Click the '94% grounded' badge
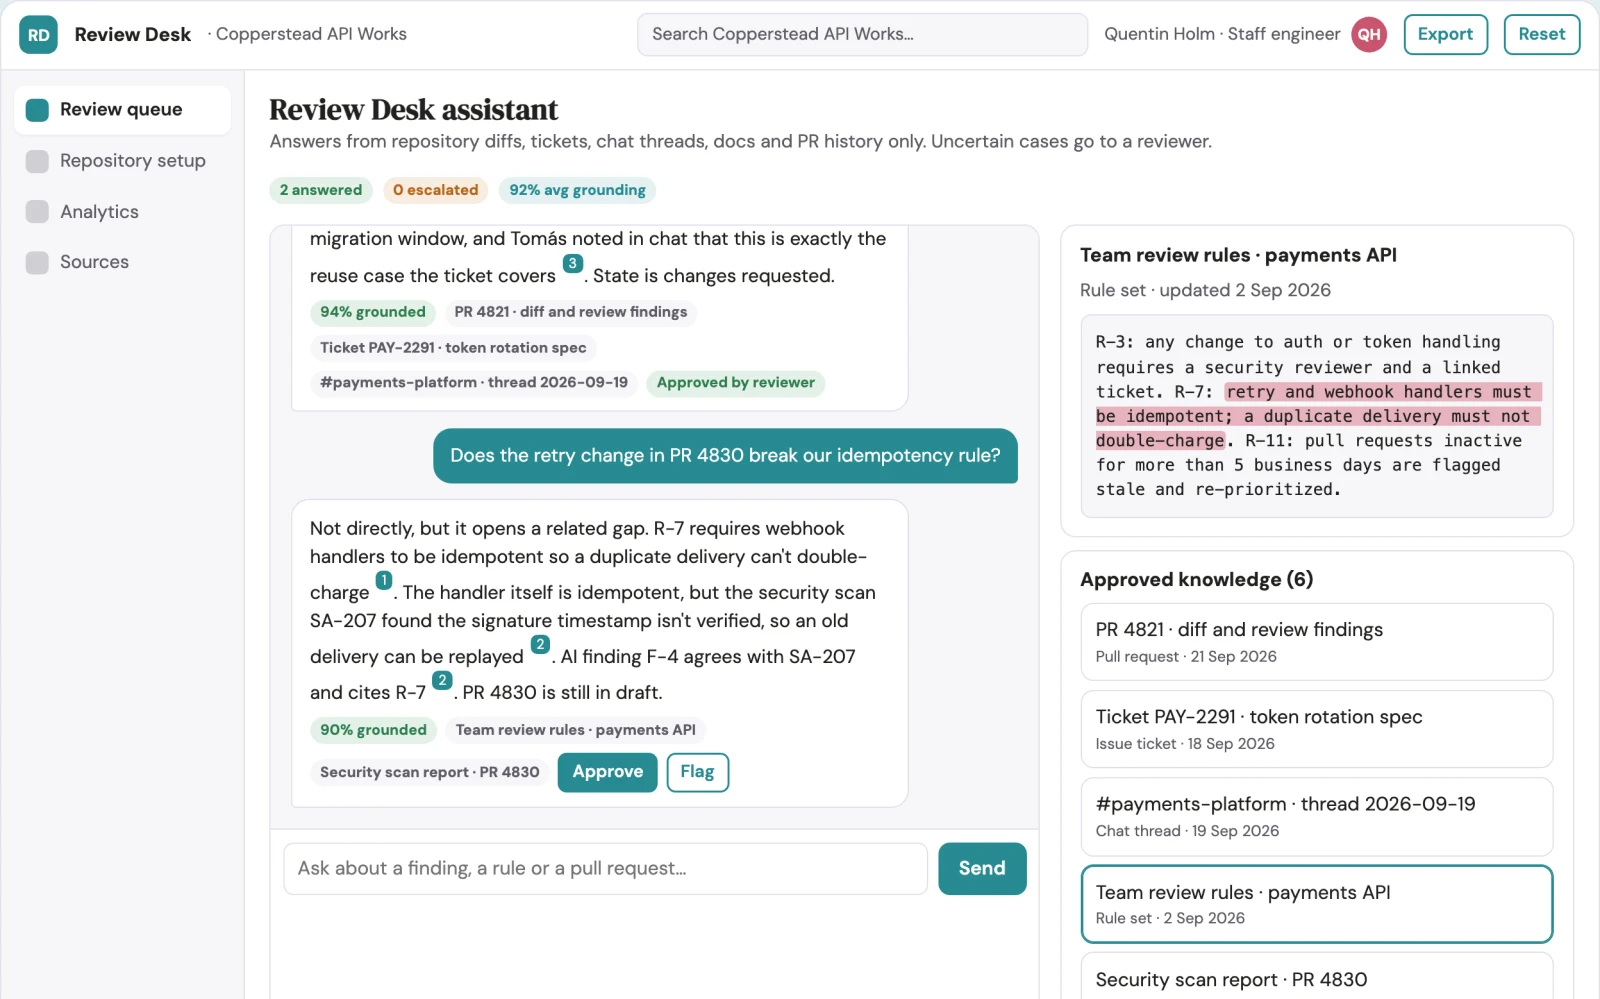The width and height of the screenshot is (1600, 999). [x=373, y=312]
